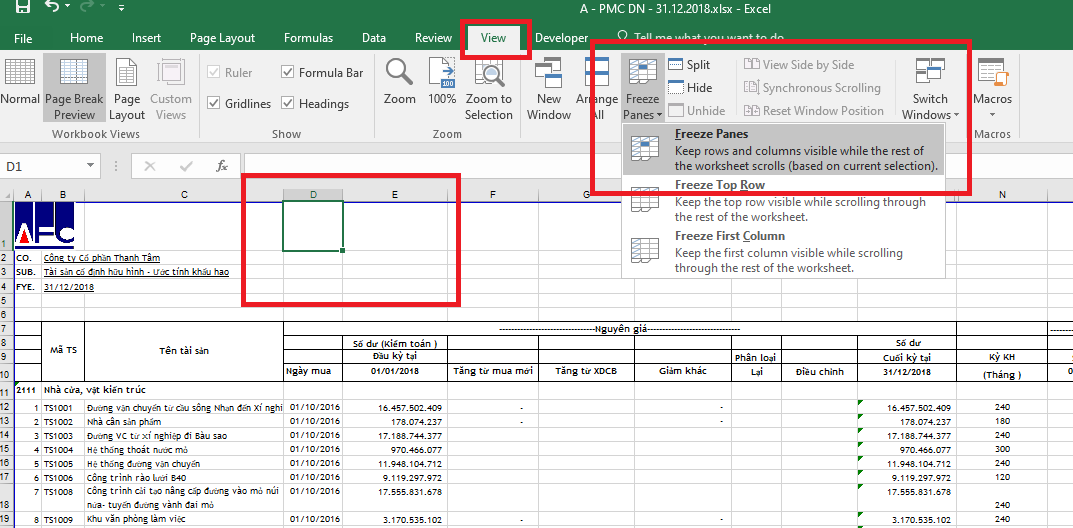1073x528 pixels.
Task: Open the Formulas ribbon tab
Action: click(x=308, y=38)
